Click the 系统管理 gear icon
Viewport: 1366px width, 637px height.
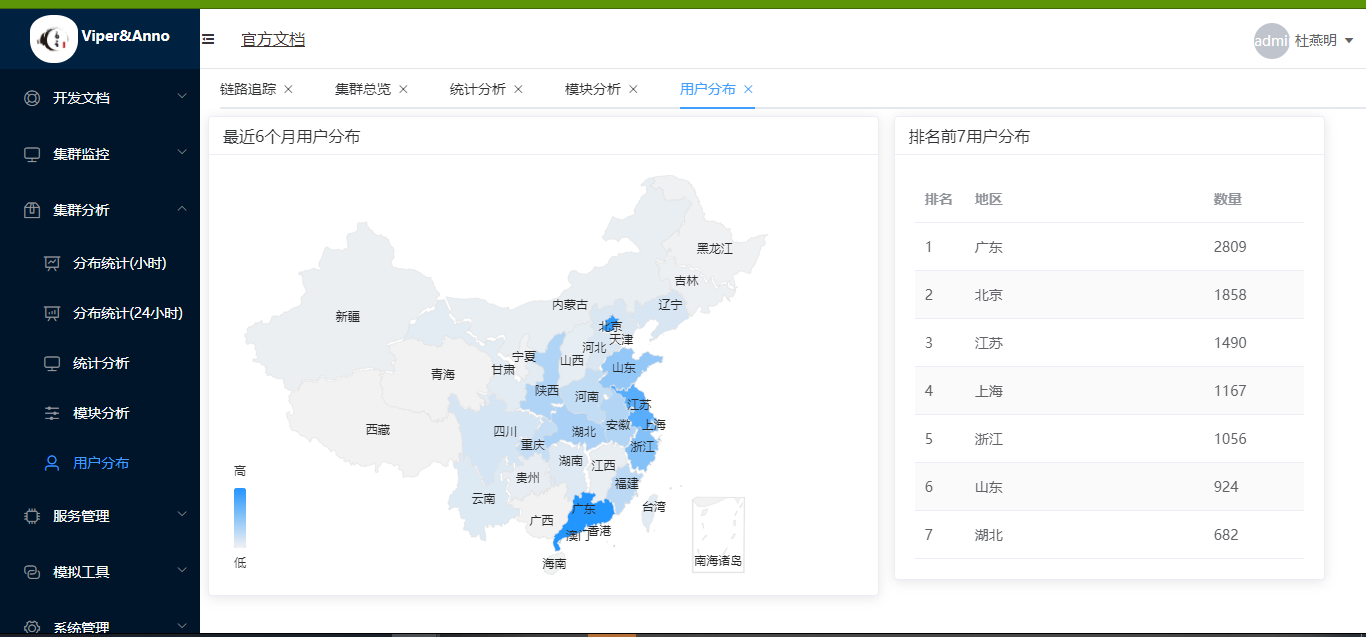32,628
